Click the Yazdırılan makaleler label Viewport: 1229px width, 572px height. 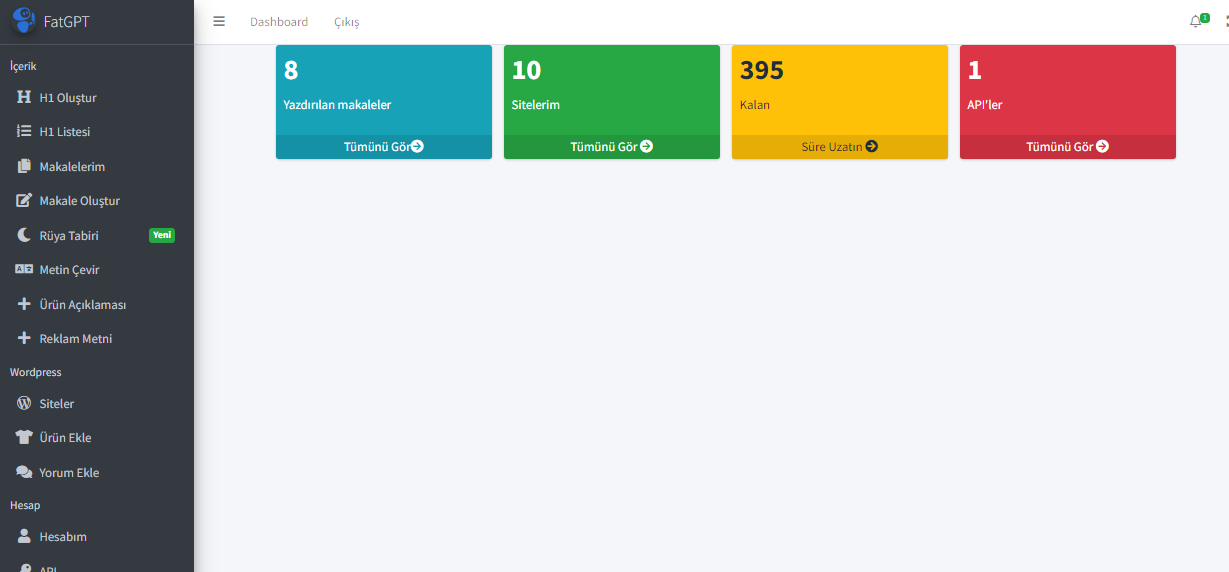click(x=337, y=105)
